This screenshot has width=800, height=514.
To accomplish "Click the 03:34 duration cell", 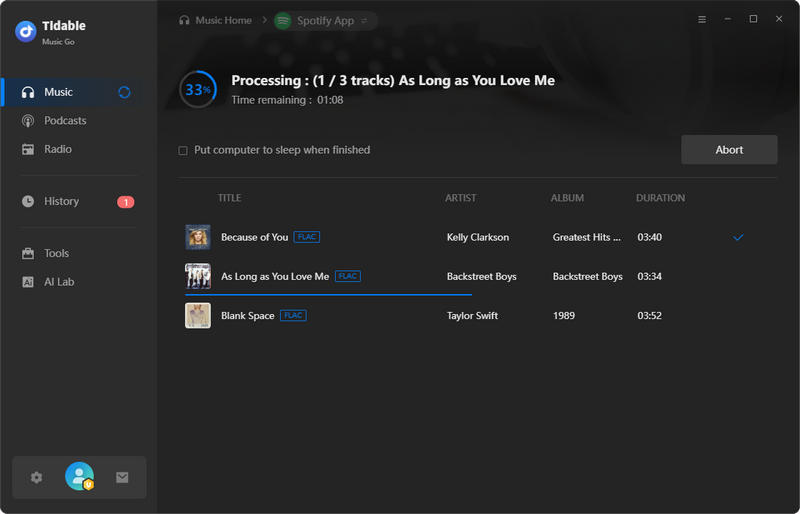I will coord(649,277).
